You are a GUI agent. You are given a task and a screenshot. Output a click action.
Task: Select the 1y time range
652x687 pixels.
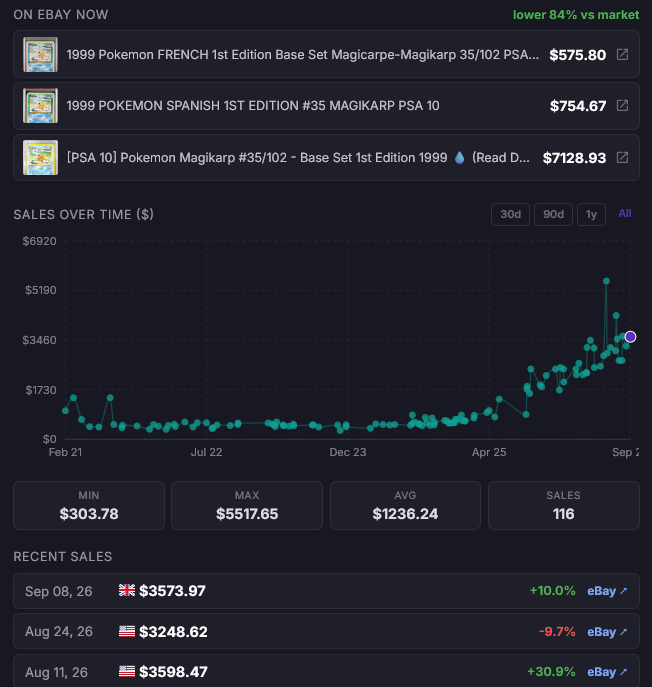[x=592, y=214]
